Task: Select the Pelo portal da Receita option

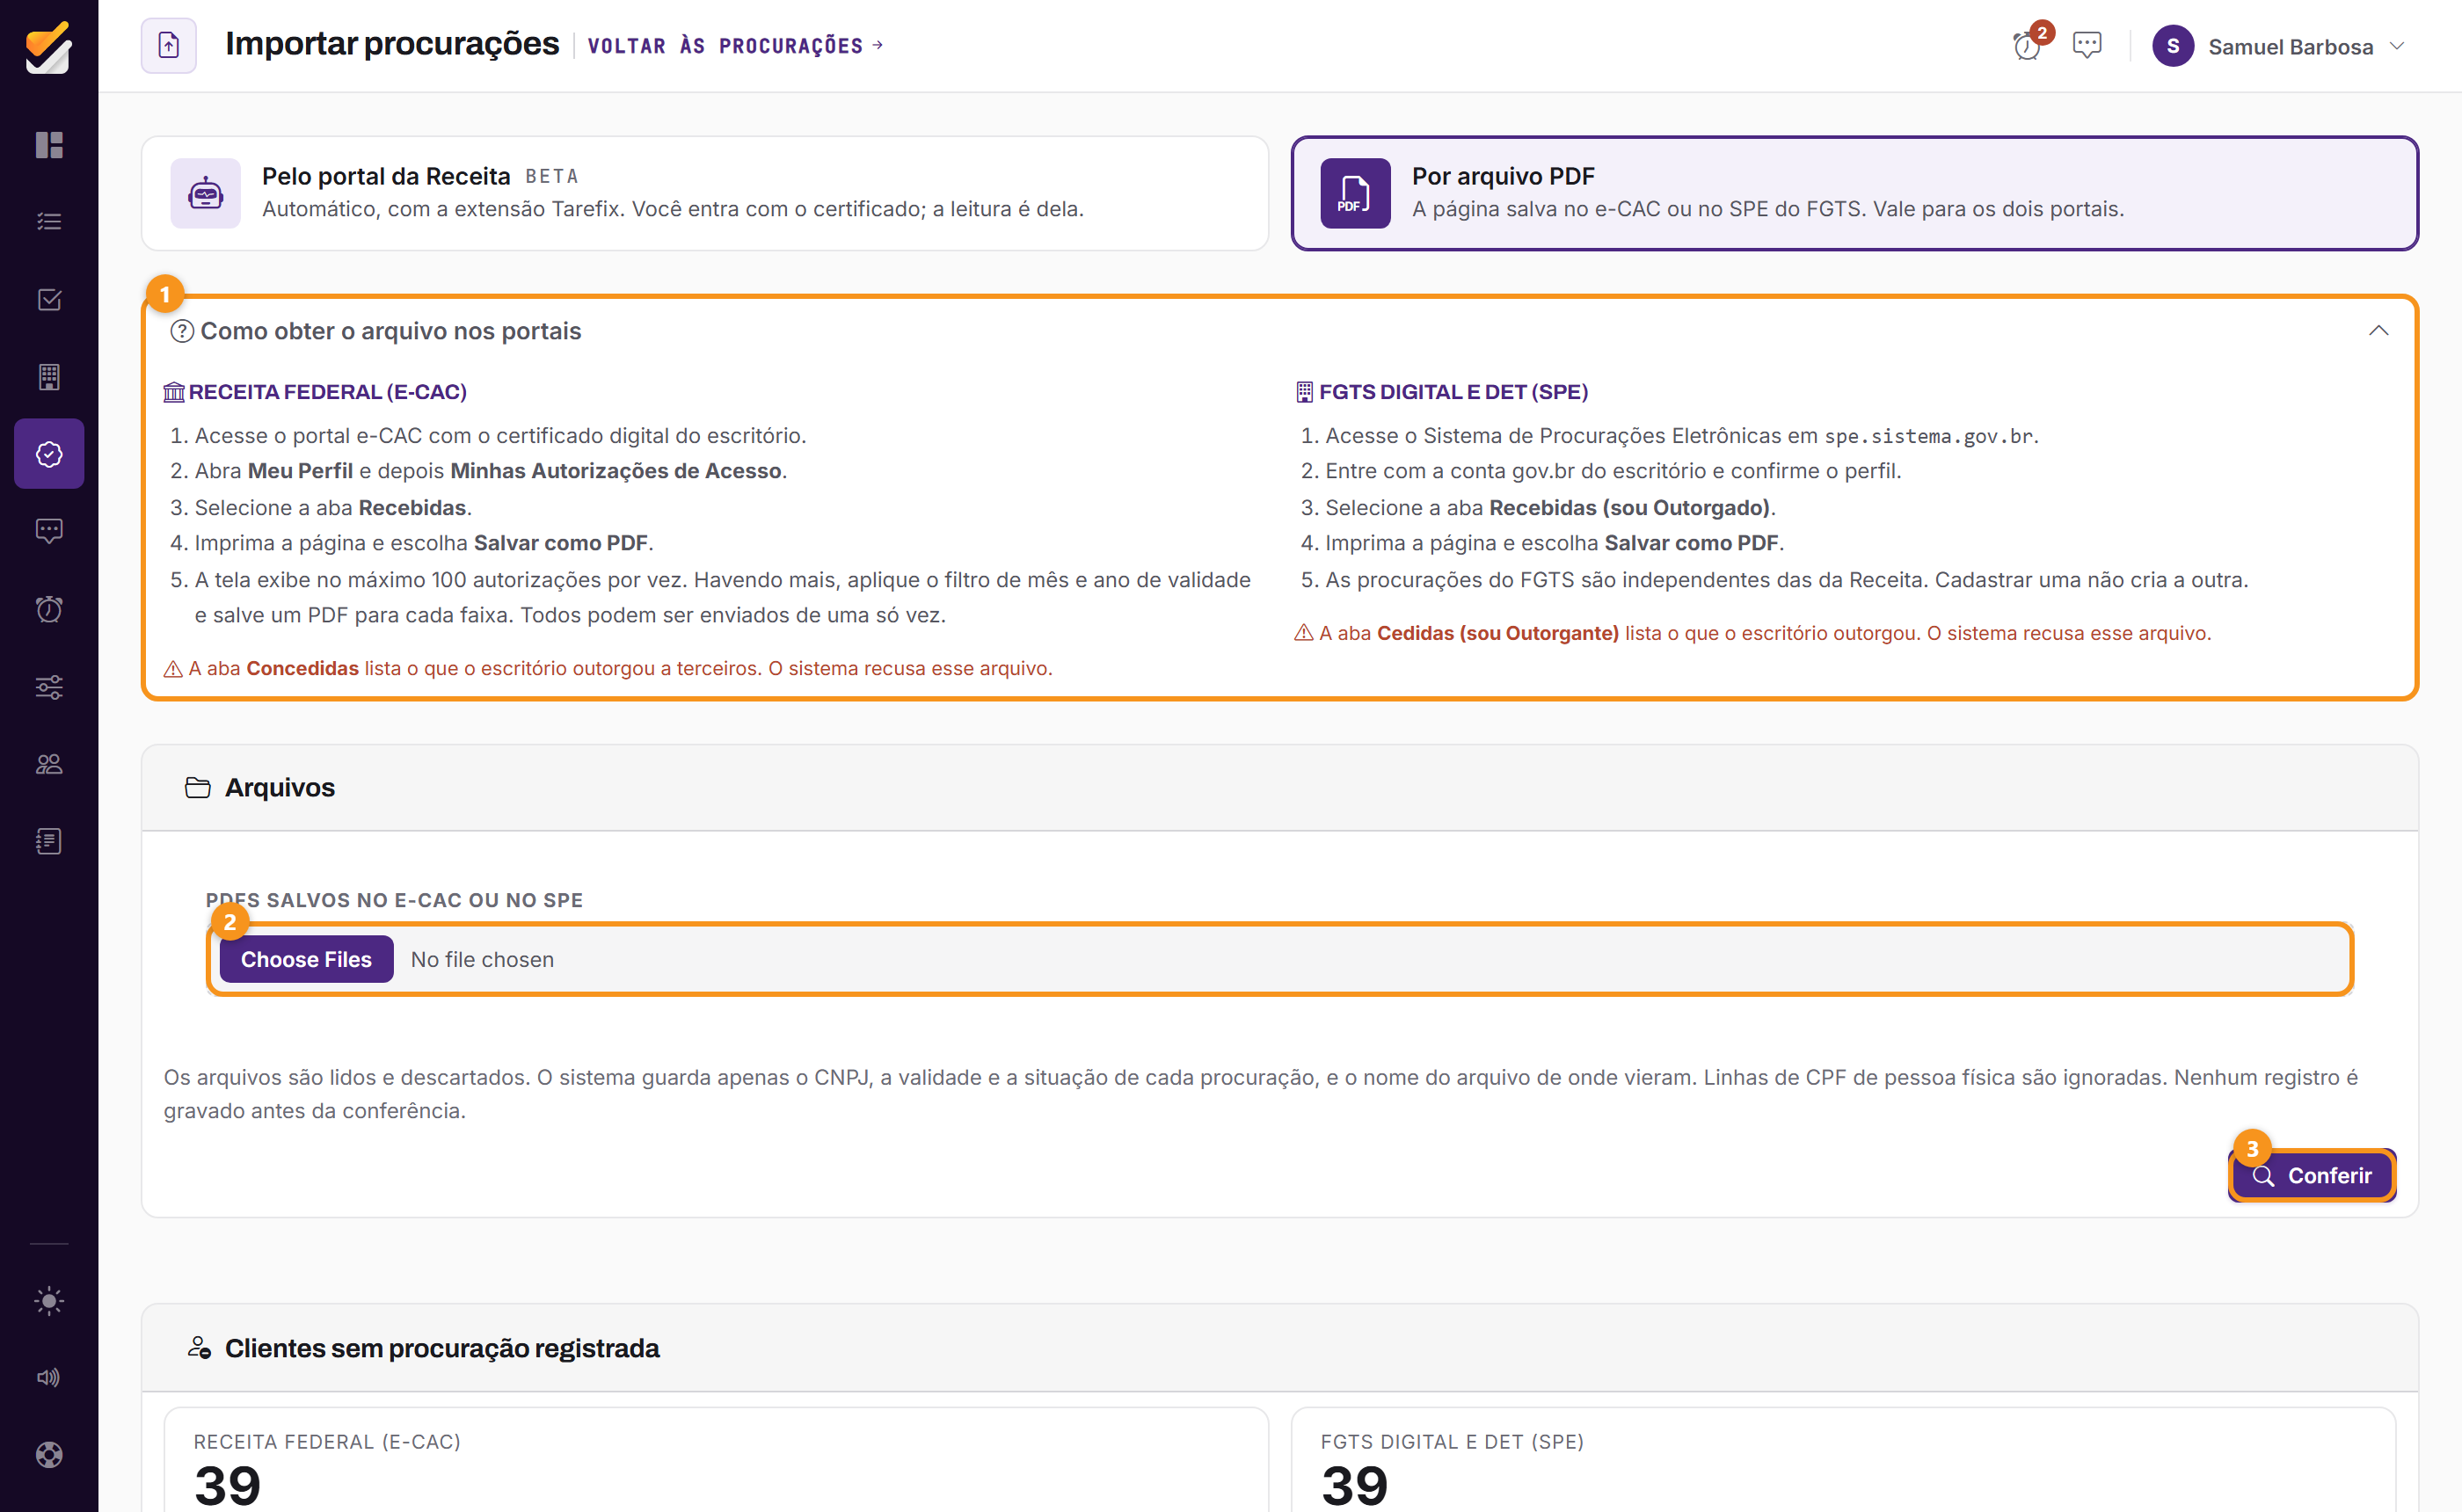Action: point(705,193)
